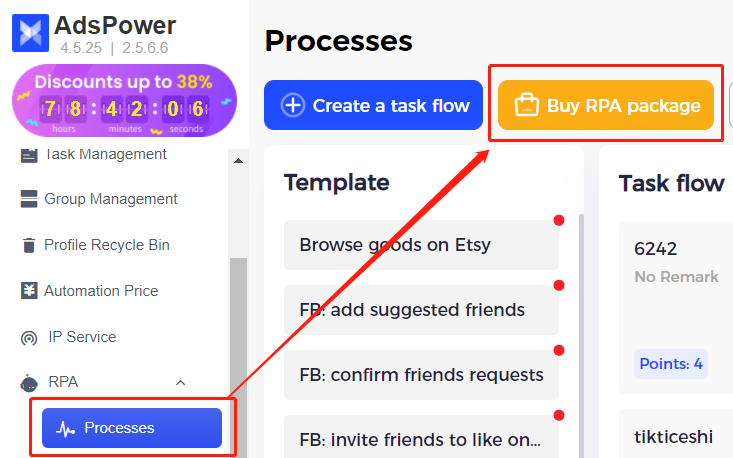Click the Automation Price yen icon
The width and height of the screenshot is (733, 458).
click(x=28, y=291)
